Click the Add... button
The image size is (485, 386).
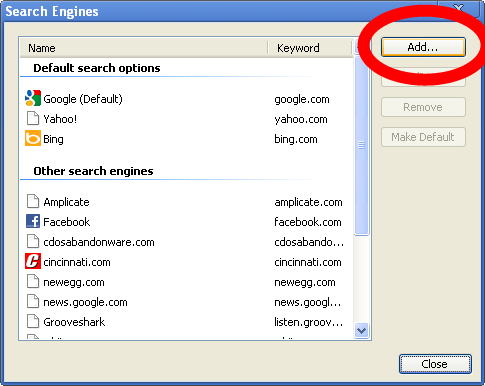click(423, 47)
